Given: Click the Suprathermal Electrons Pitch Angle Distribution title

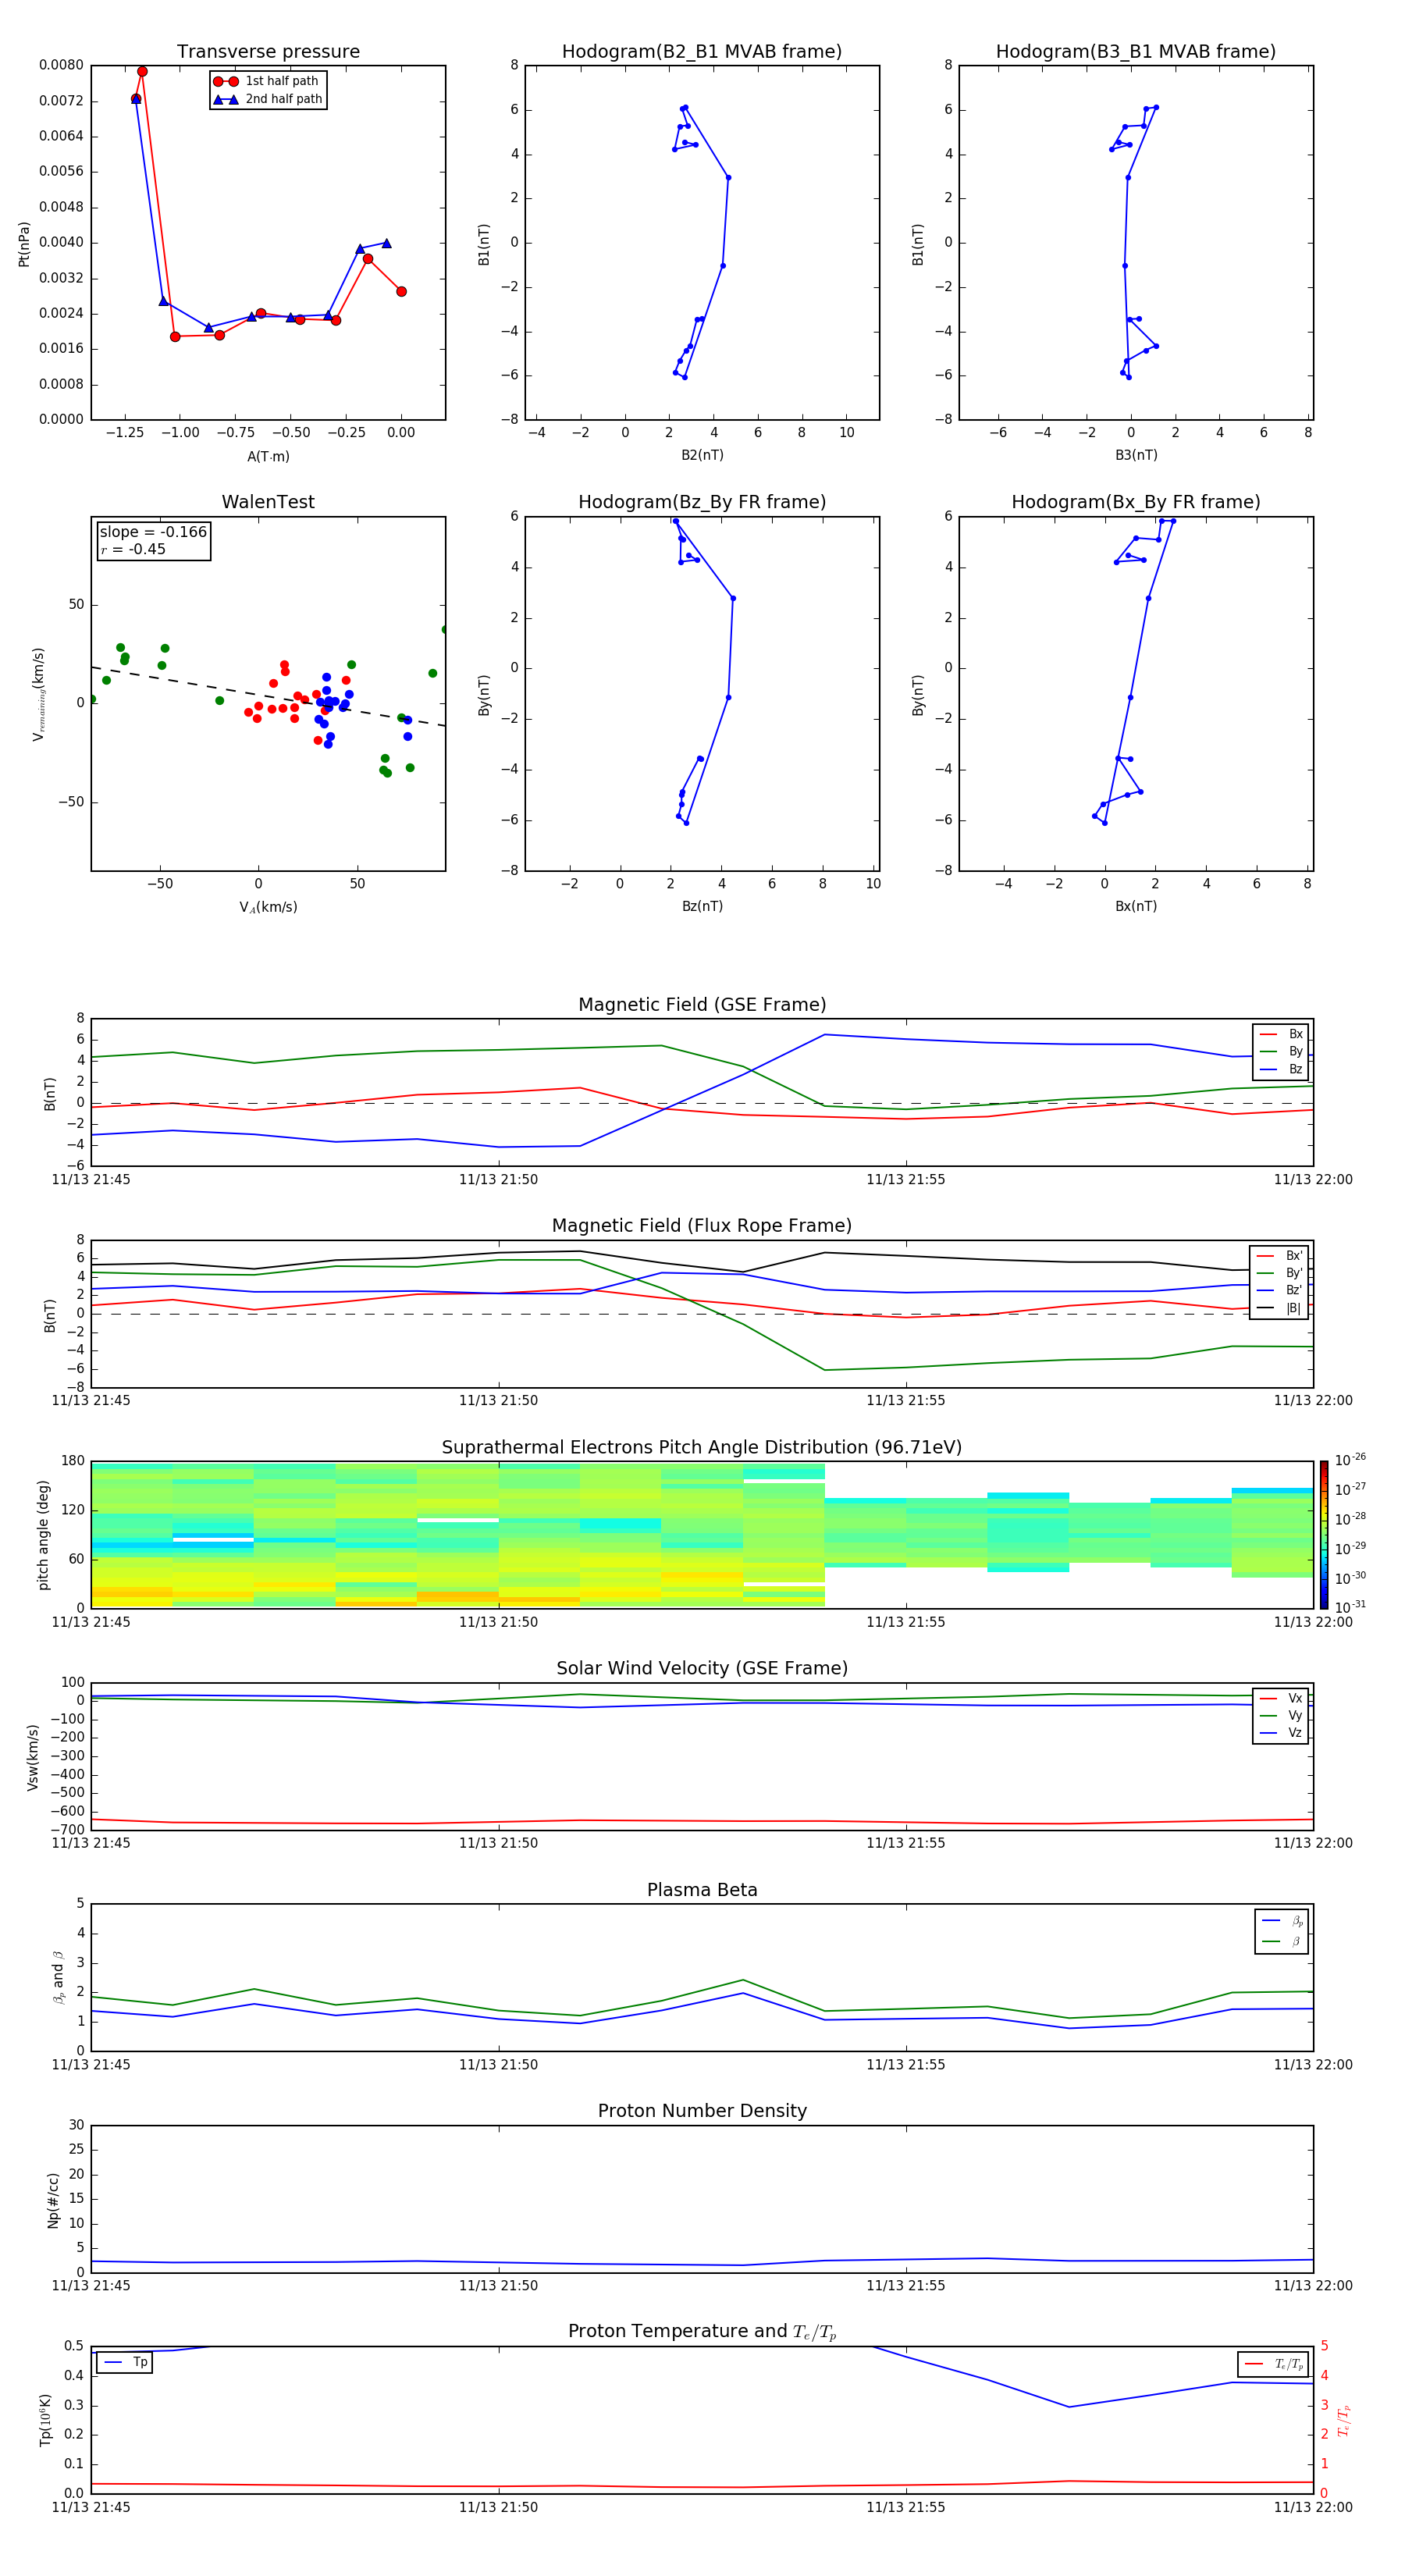Looking at the screenshot, I should 702,1447.
